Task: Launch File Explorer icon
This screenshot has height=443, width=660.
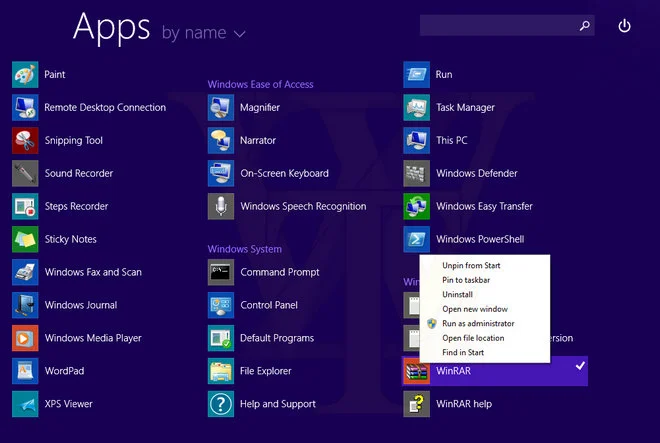Action: click(221, 371)
